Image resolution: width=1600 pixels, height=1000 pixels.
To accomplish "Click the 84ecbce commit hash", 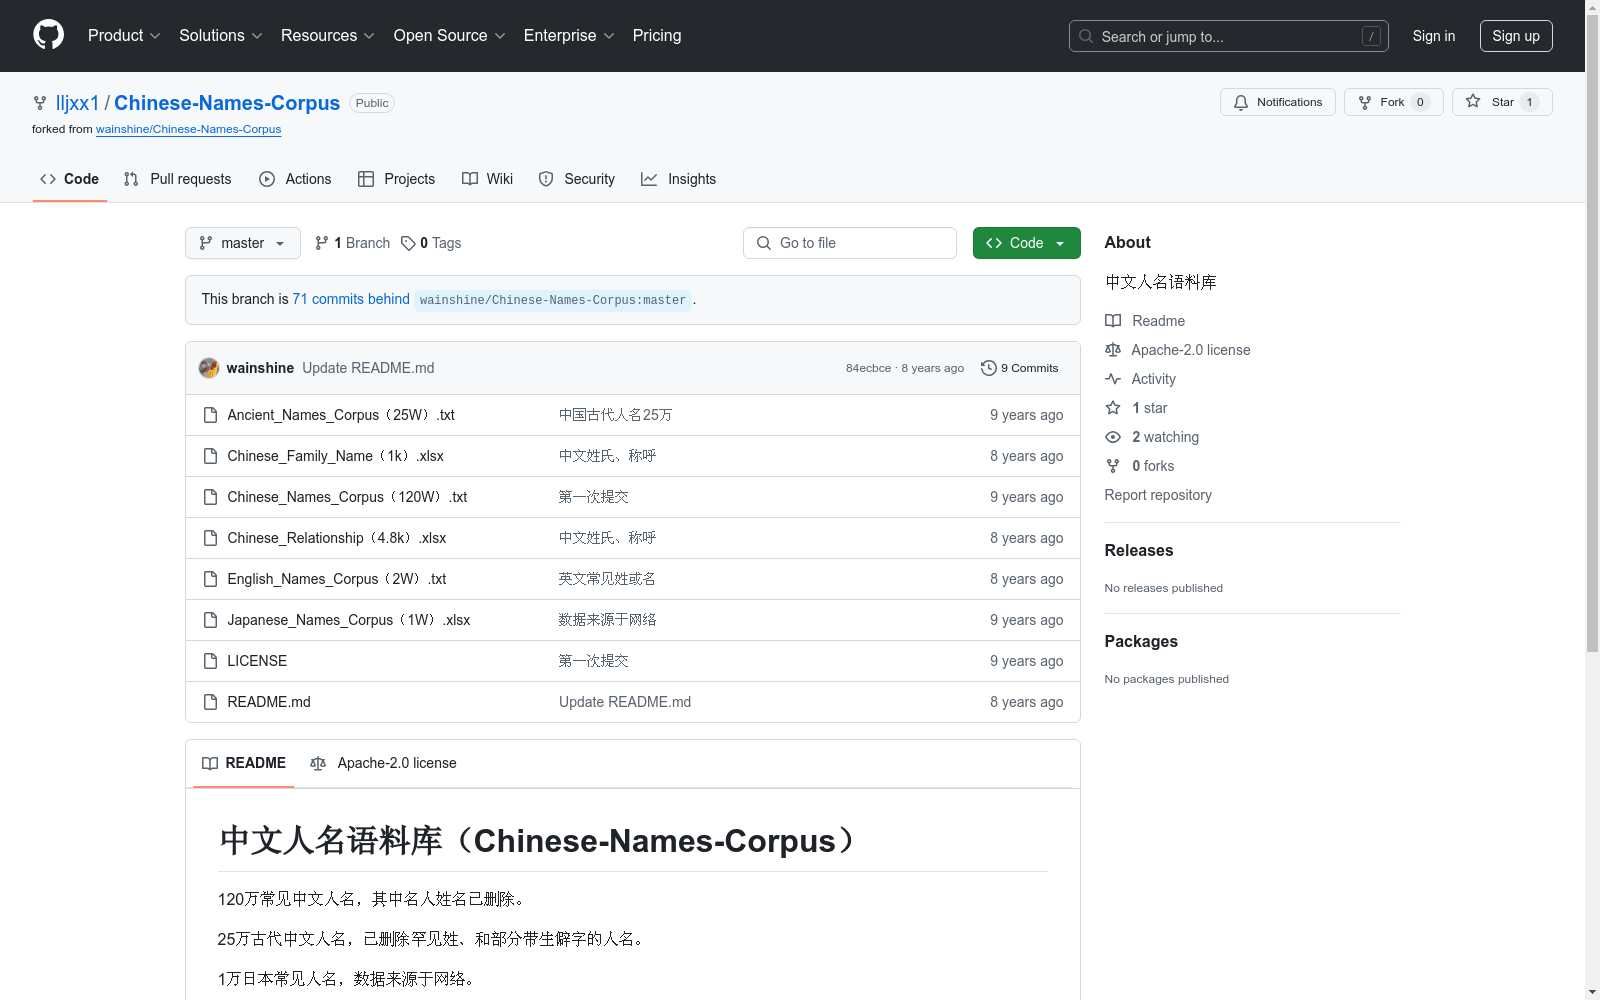I will (868, 368).
